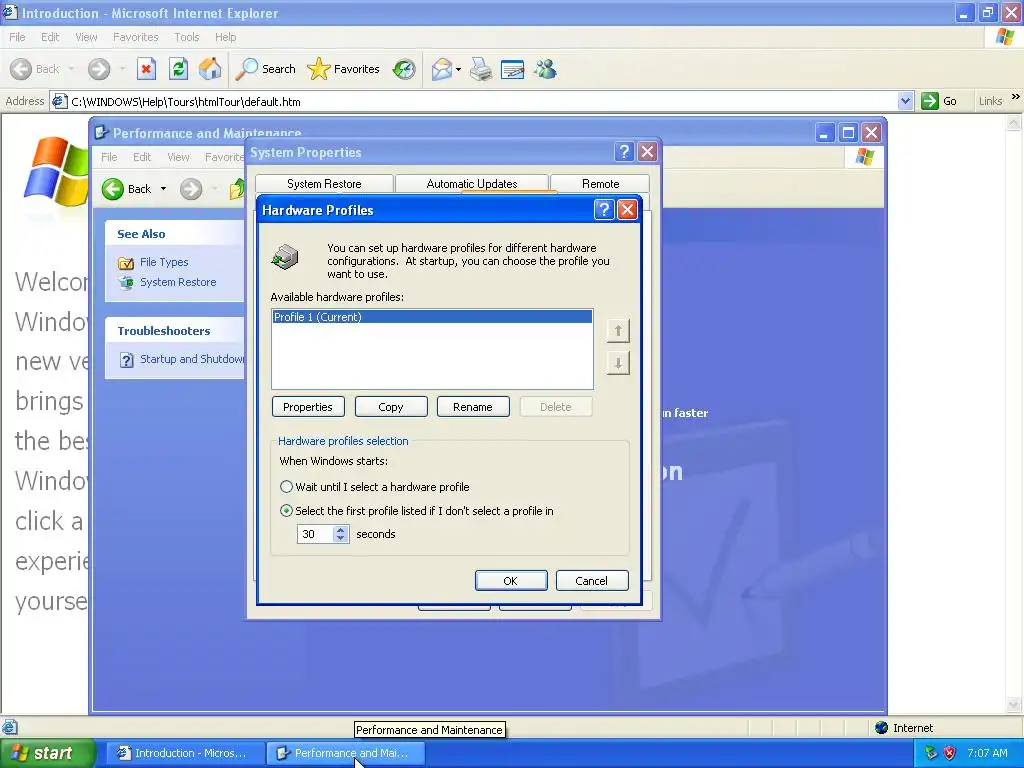This screenshot has width=1024, height=768.
Task: Expand the Links toolbar chevron
Action: point(1016,97)
